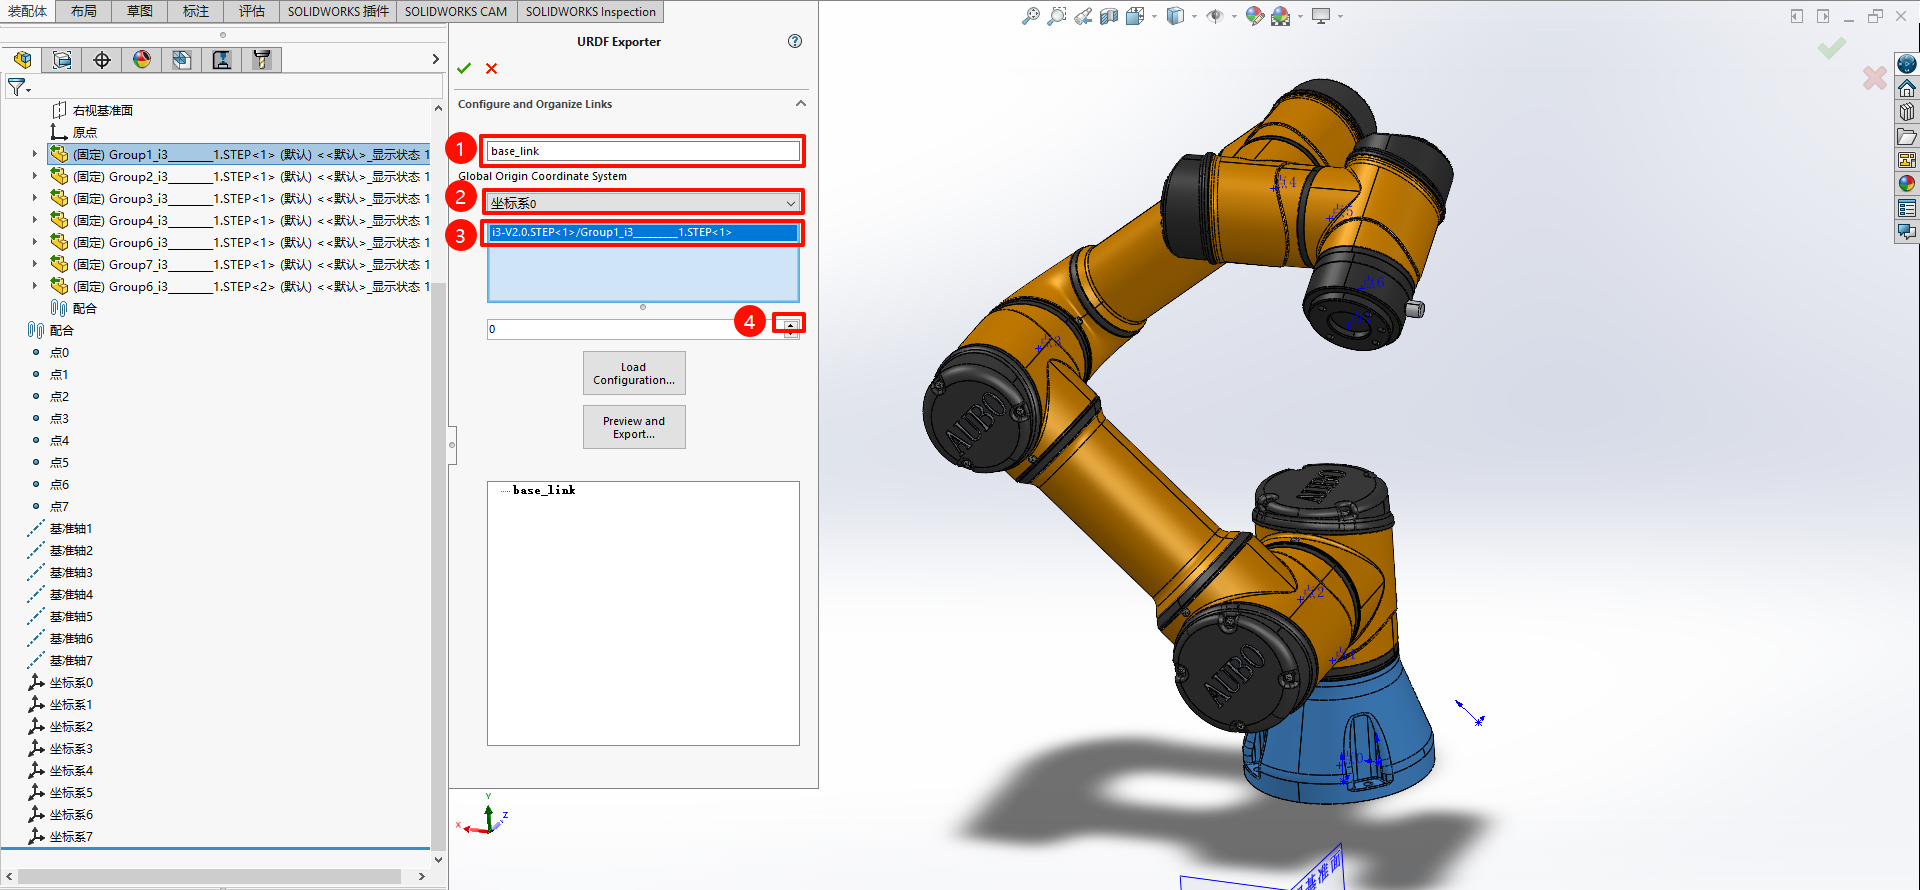
Task: Expand Group2_i3 component node
Action: coord(34,176)
